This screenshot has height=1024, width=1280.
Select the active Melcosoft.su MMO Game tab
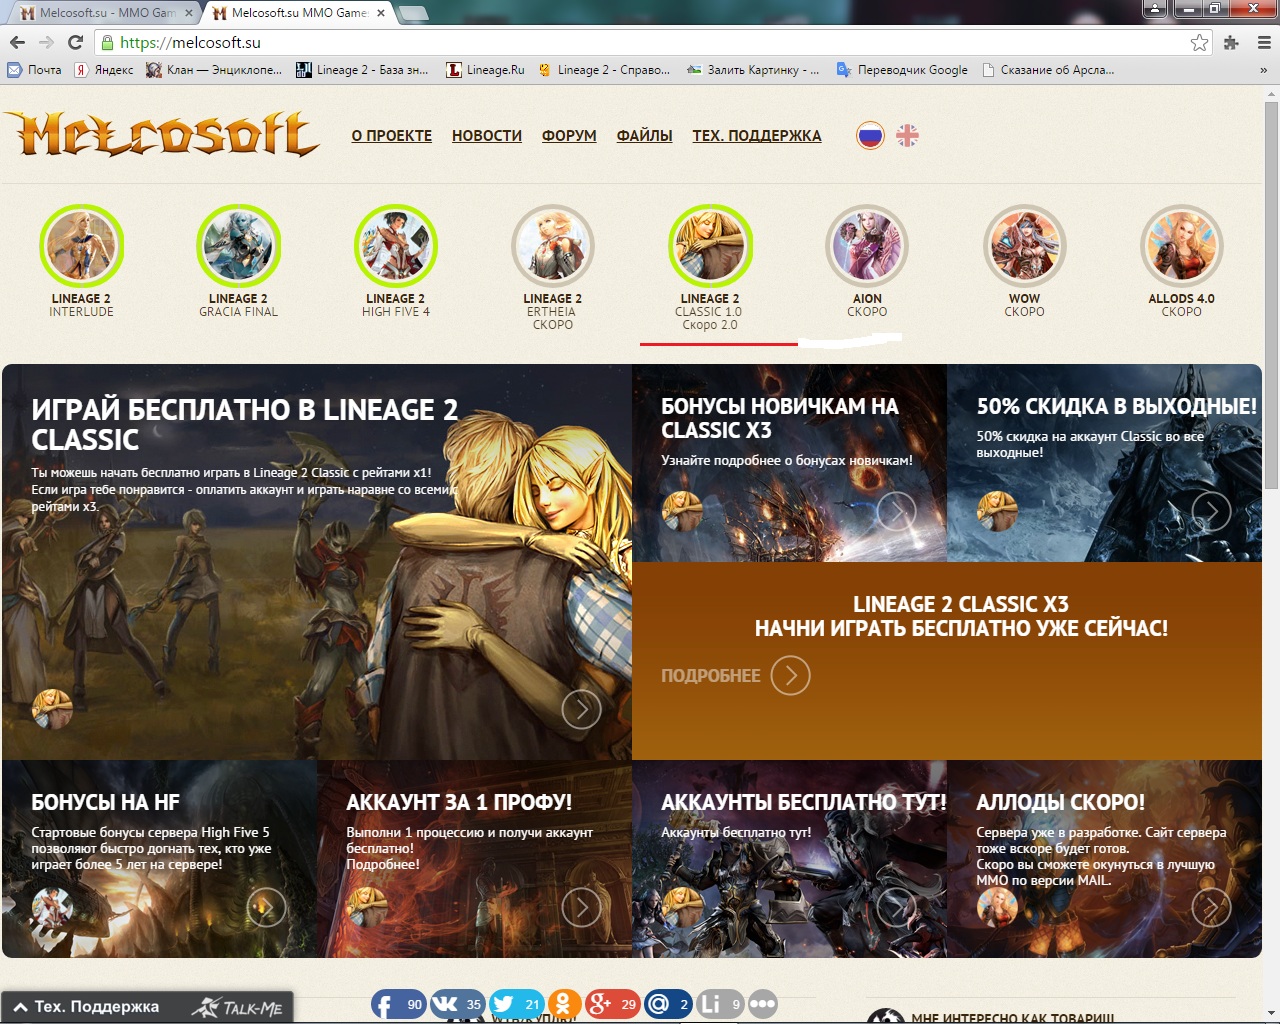coord(299,13)
